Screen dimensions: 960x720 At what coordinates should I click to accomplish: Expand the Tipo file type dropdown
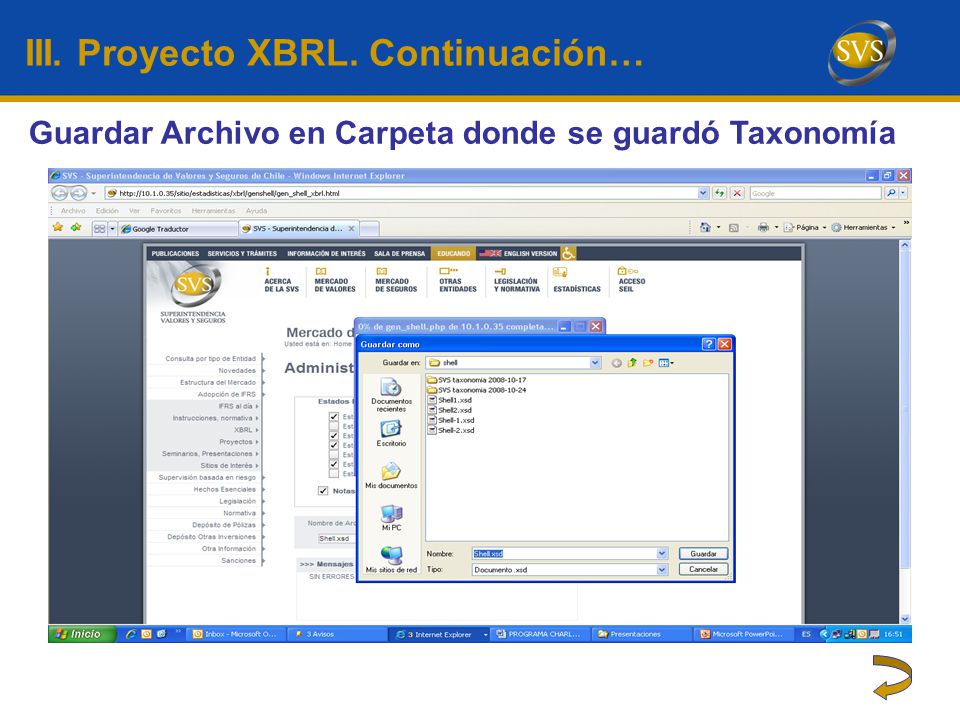(662, 569)
